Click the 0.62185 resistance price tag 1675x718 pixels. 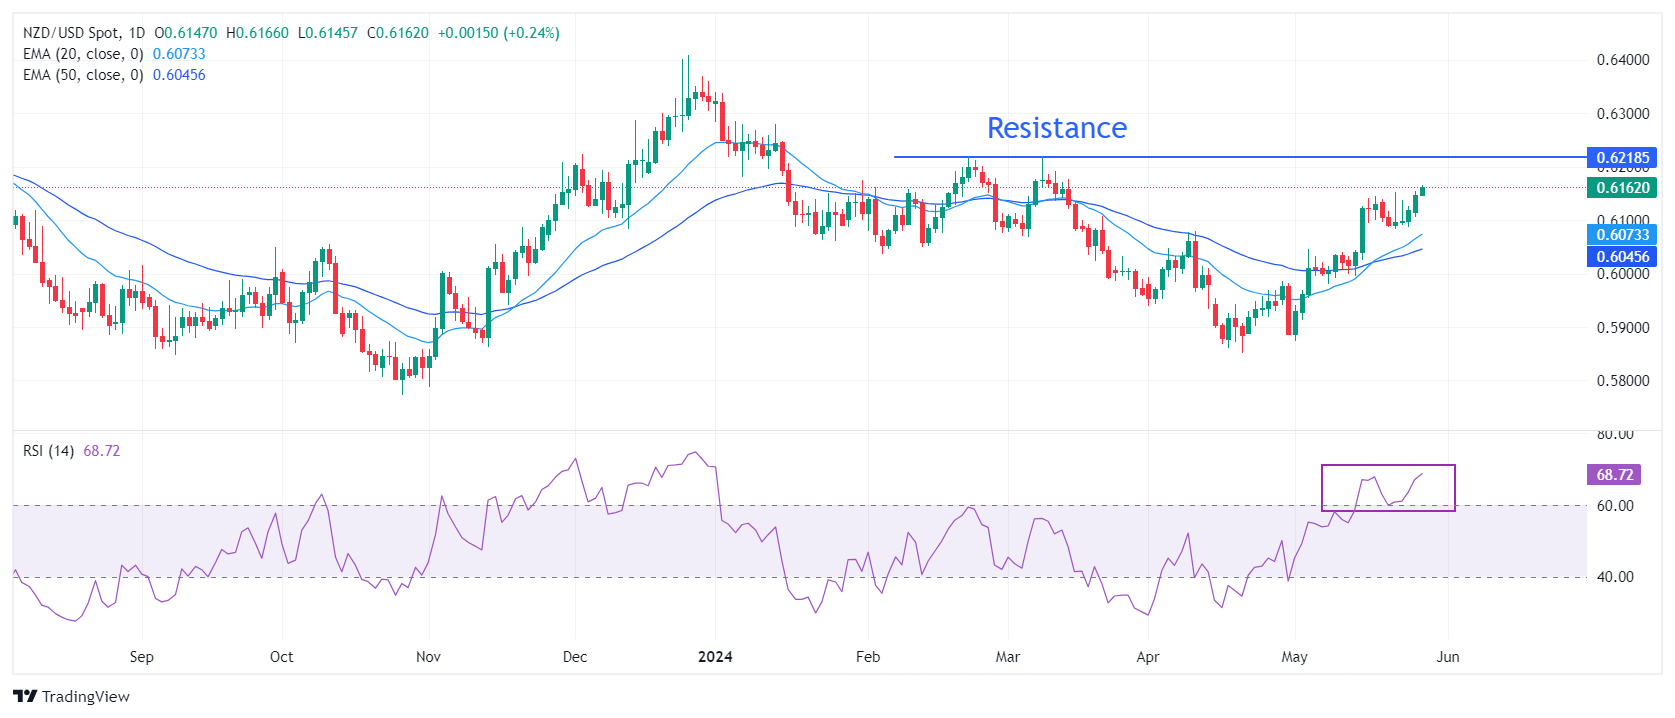[x=1621, y=158]
